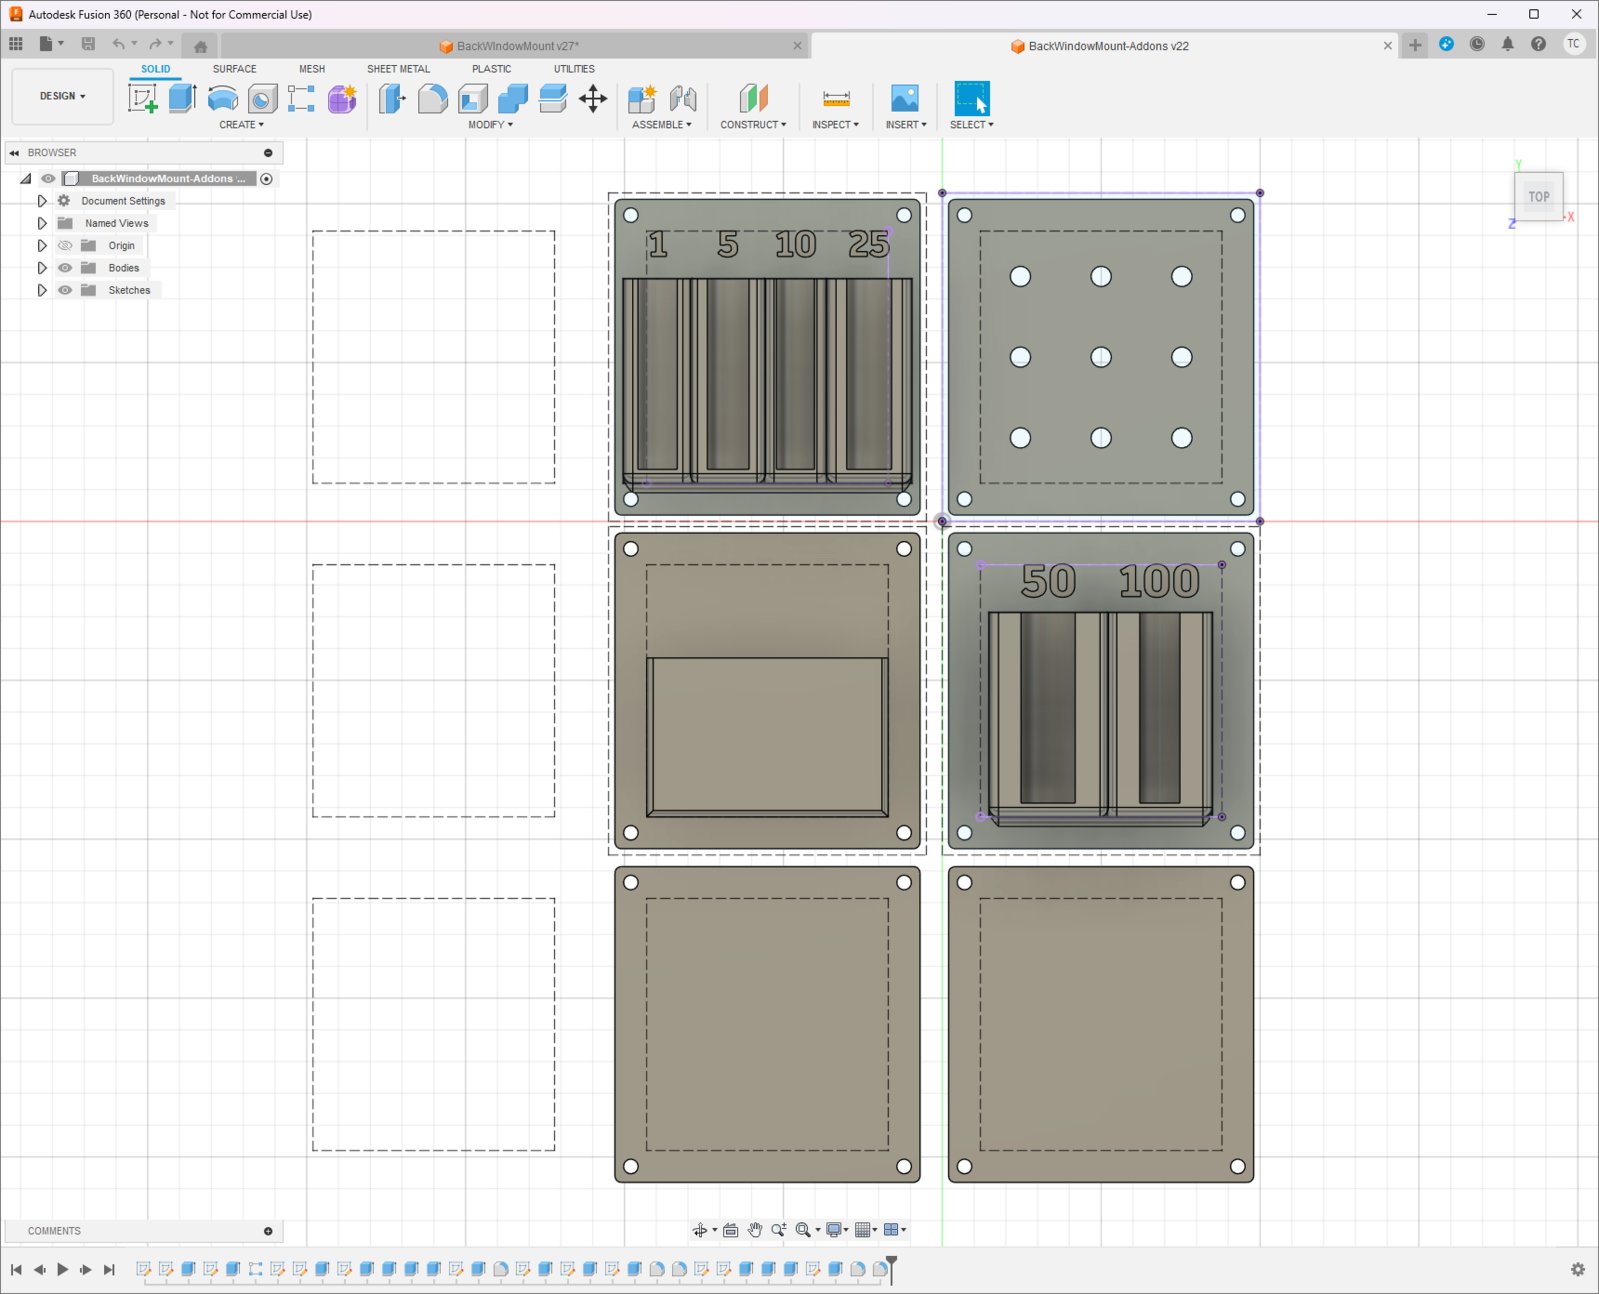Image resolution: width=1599 pixels, height=1294 pixels.
Task: Click the Save icon
Action: [x=88, y=44]
